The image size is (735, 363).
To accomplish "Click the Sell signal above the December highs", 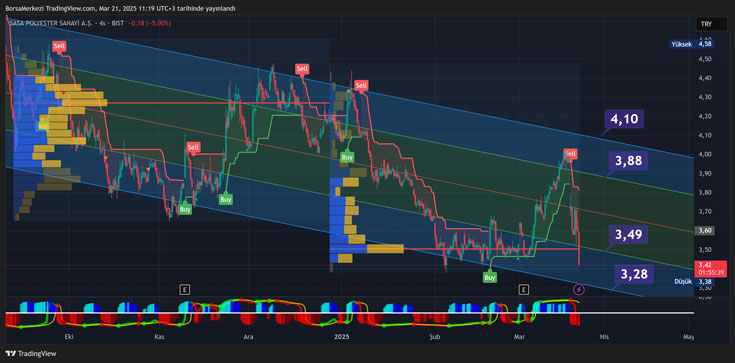I will pyautogui.click(x=302, y=69).
